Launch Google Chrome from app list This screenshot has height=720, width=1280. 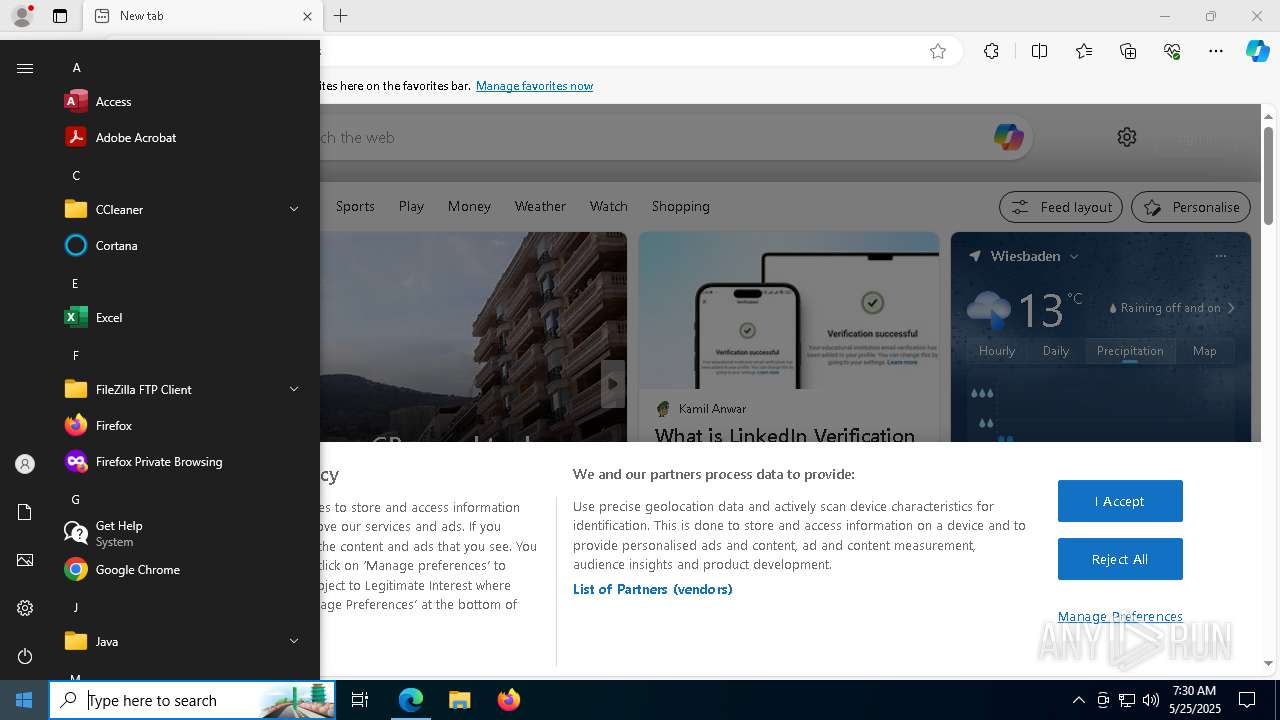(185, 570)
